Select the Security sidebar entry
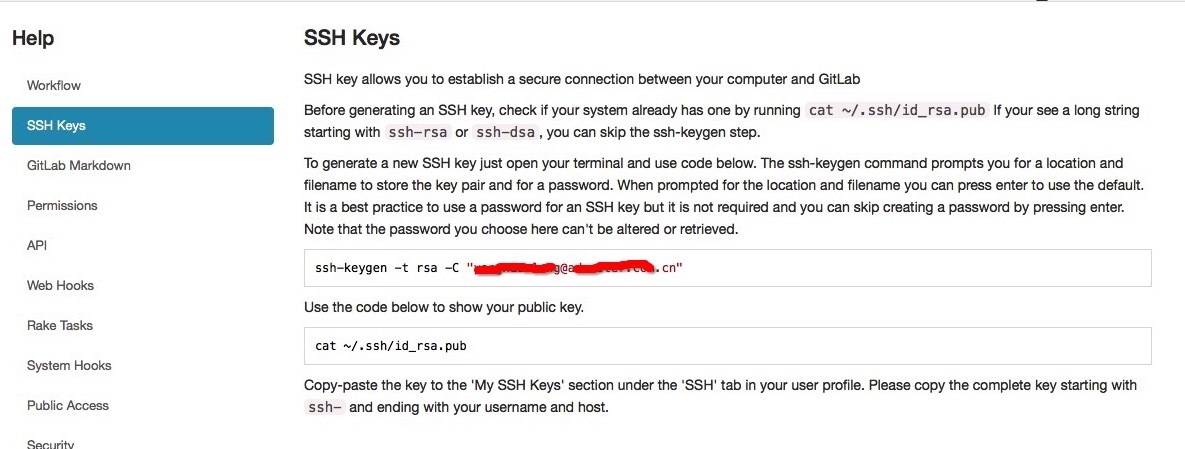Image resolution: width=1185 pixels, height=449 pixels. pyautogui.click(x=51, y=444)
